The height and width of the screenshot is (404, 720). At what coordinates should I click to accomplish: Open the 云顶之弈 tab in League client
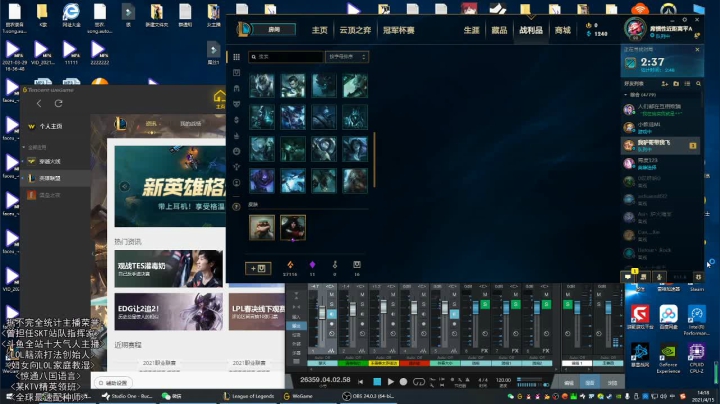click(355, 30)
